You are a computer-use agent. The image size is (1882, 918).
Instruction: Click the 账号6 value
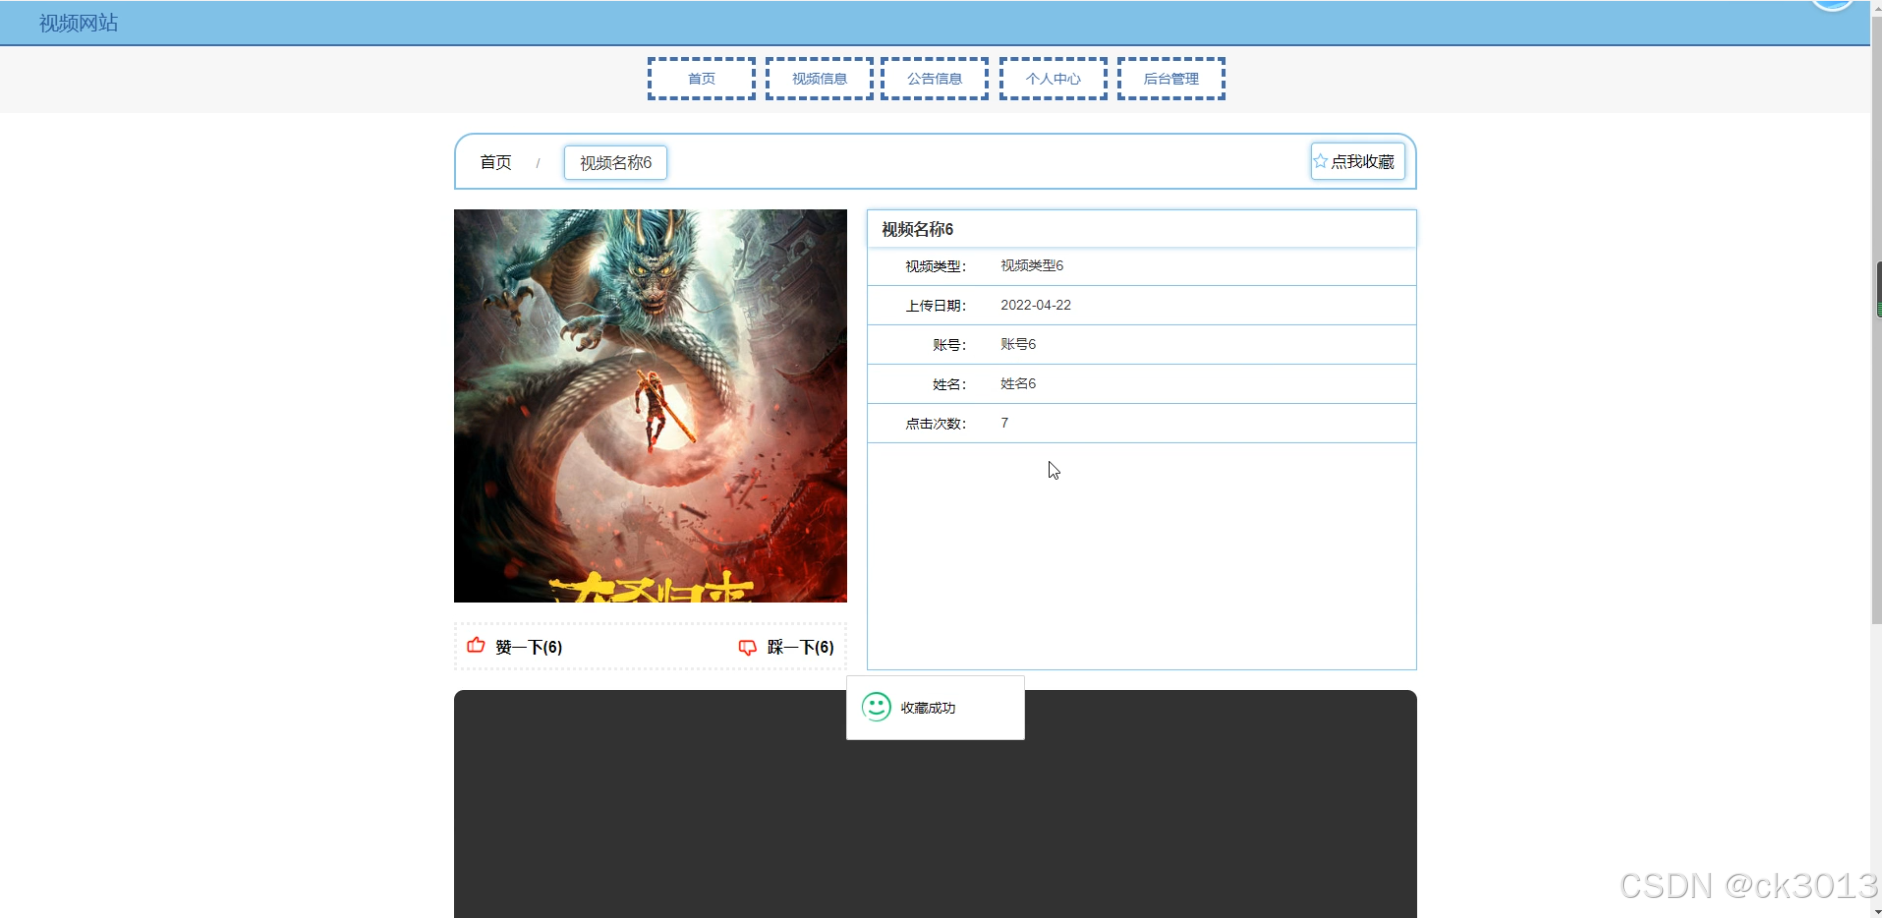tap(1018, 344)
